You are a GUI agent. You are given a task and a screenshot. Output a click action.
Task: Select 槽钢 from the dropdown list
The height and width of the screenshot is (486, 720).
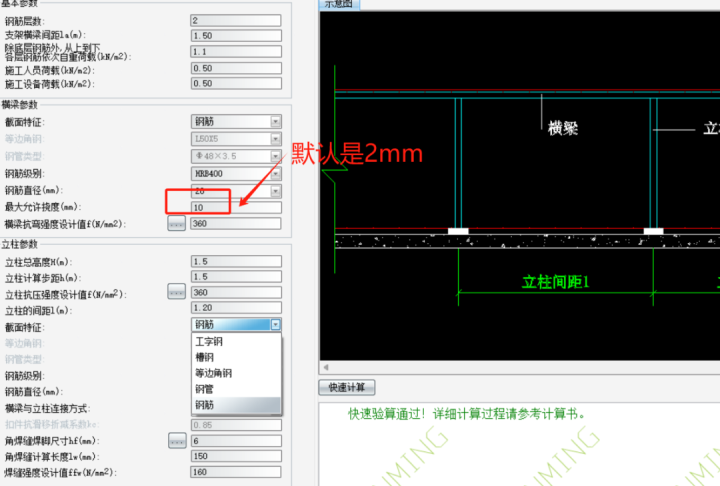click(236, 357)
